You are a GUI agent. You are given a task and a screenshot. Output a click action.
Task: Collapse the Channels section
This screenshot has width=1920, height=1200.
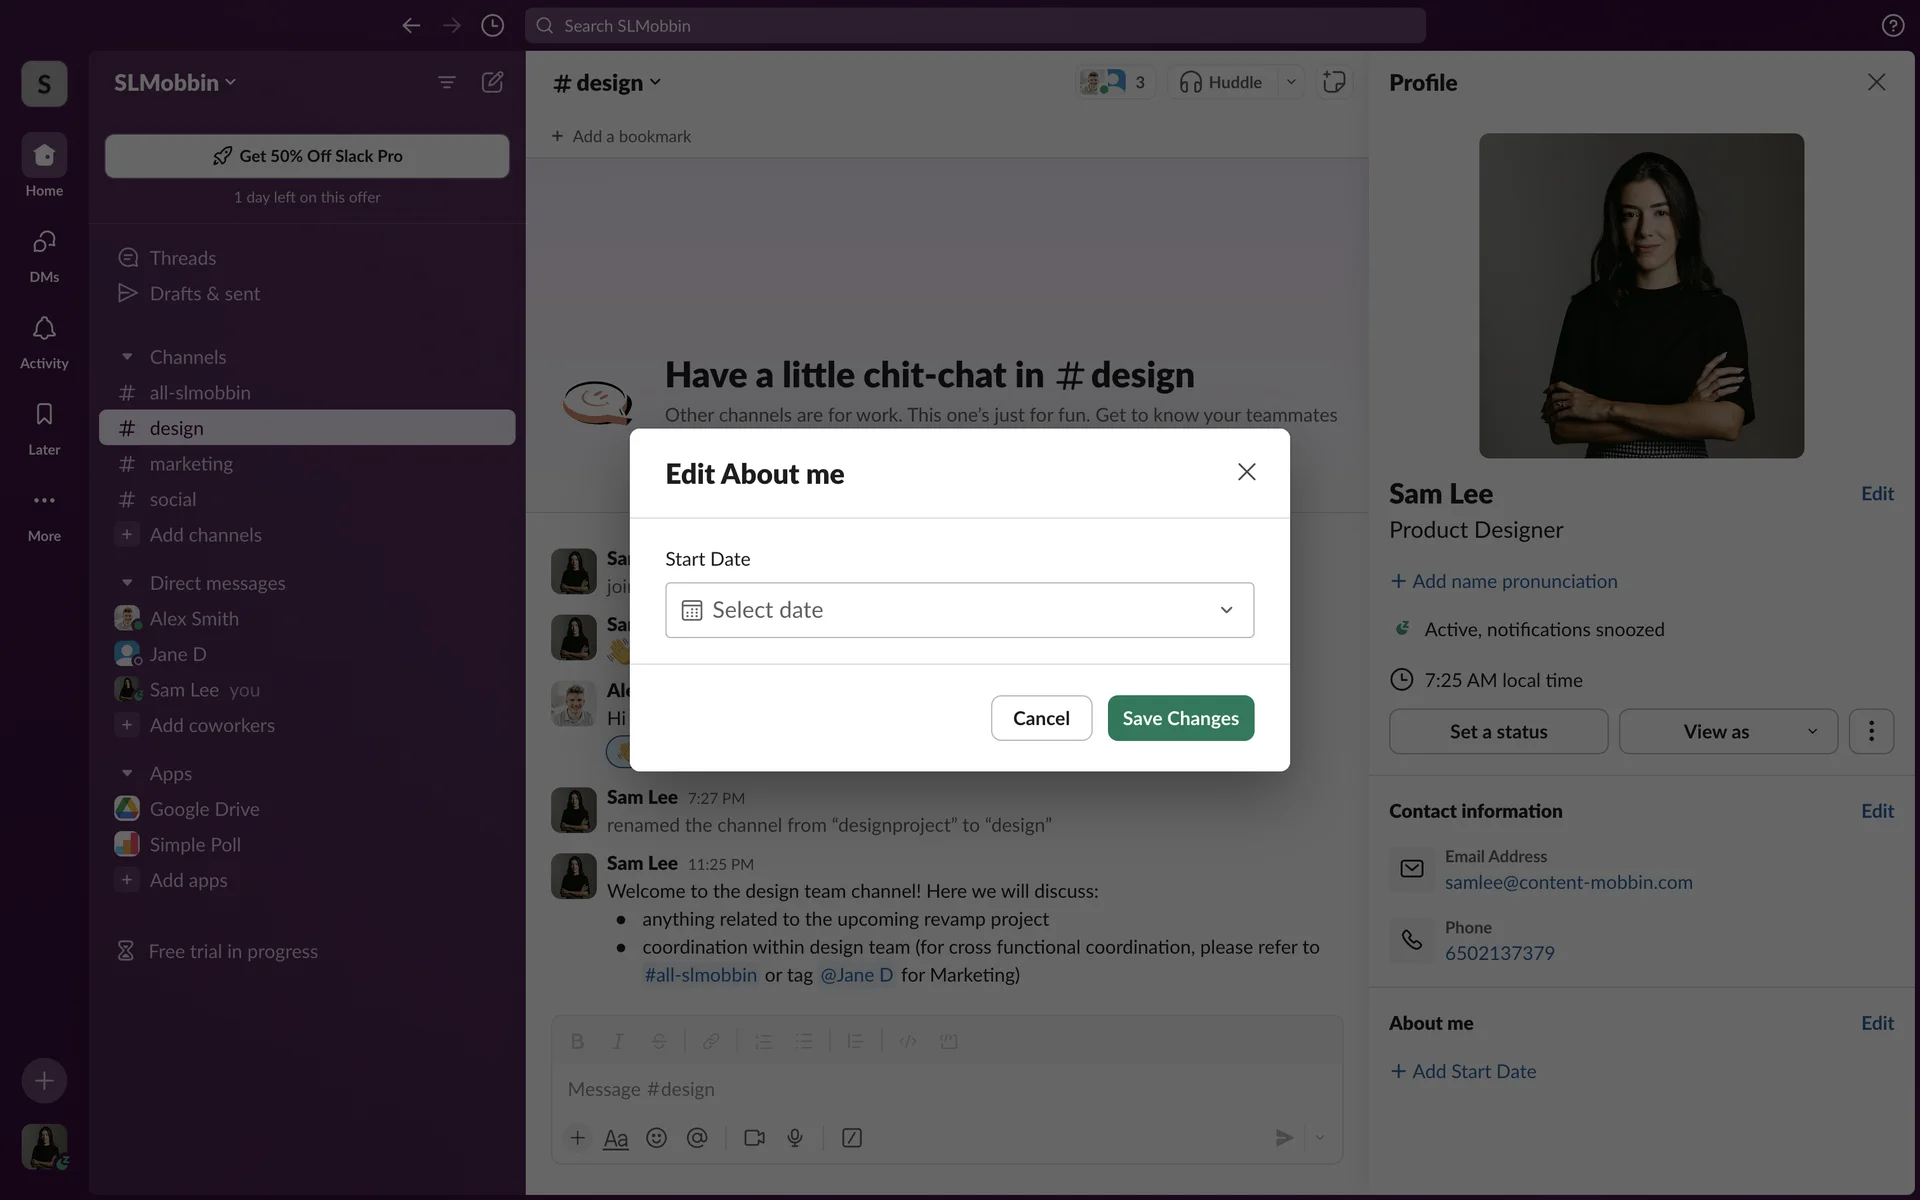[127, 357]
